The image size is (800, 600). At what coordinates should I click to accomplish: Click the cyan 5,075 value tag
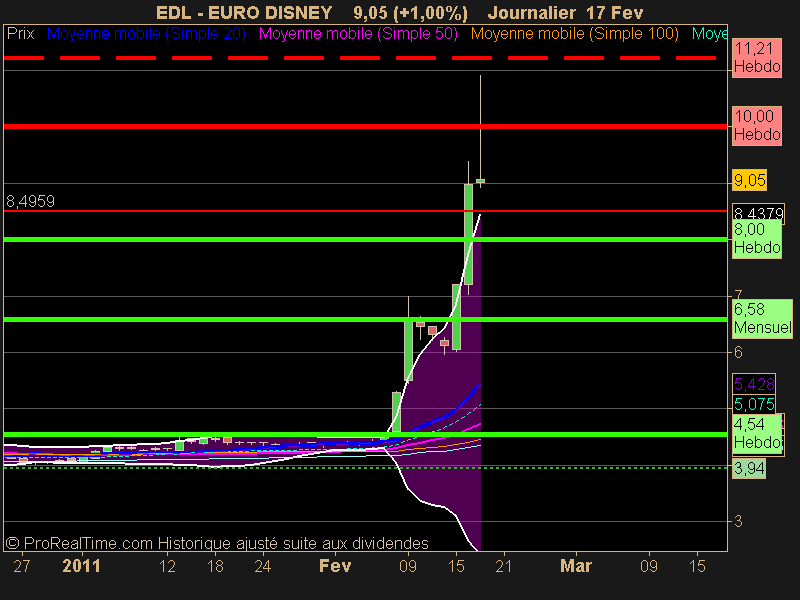754,404
